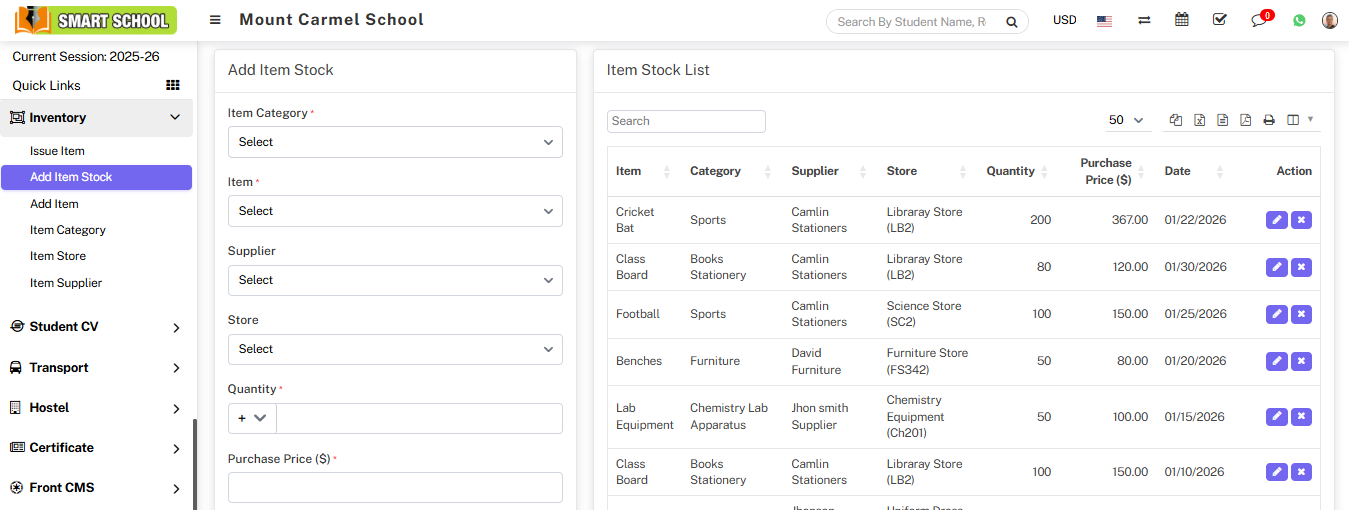
Task: Expand the Transport sidebar menu
Action: [96, 368]
